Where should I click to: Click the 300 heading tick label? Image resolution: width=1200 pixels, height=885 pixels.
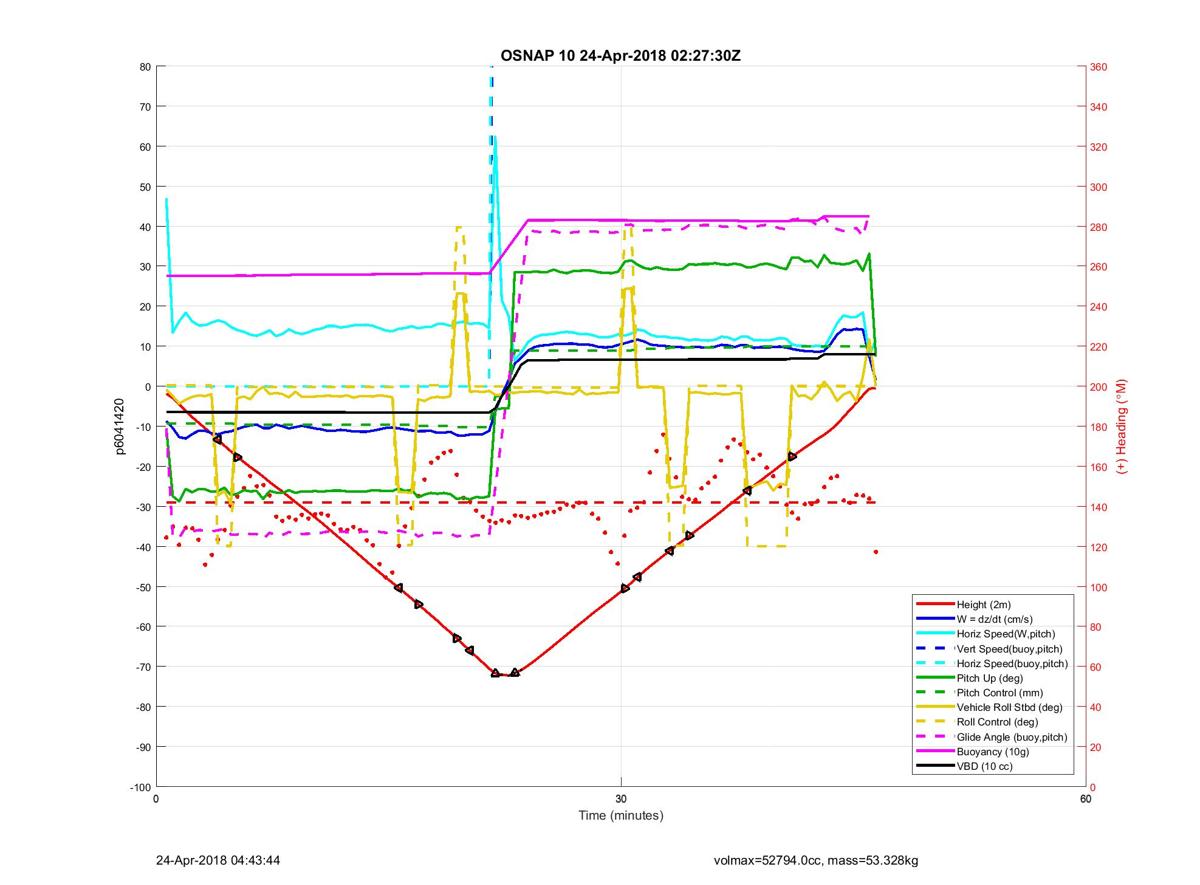coord(1099,187)
